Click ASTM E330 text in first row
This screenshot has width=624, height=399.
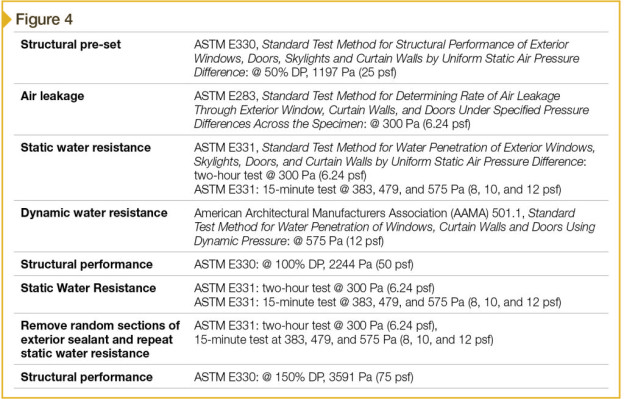pyautogui.click(x=226, y=44)
